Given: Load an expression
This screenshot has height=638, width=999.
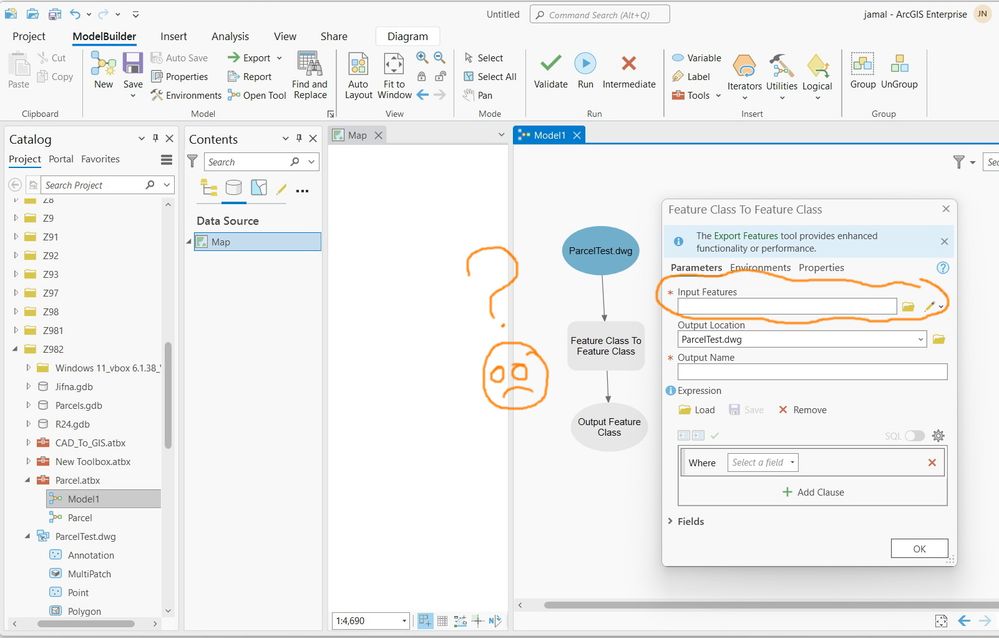Looking at the screenshot, I should pyautogui.click(x=696, y=410).
